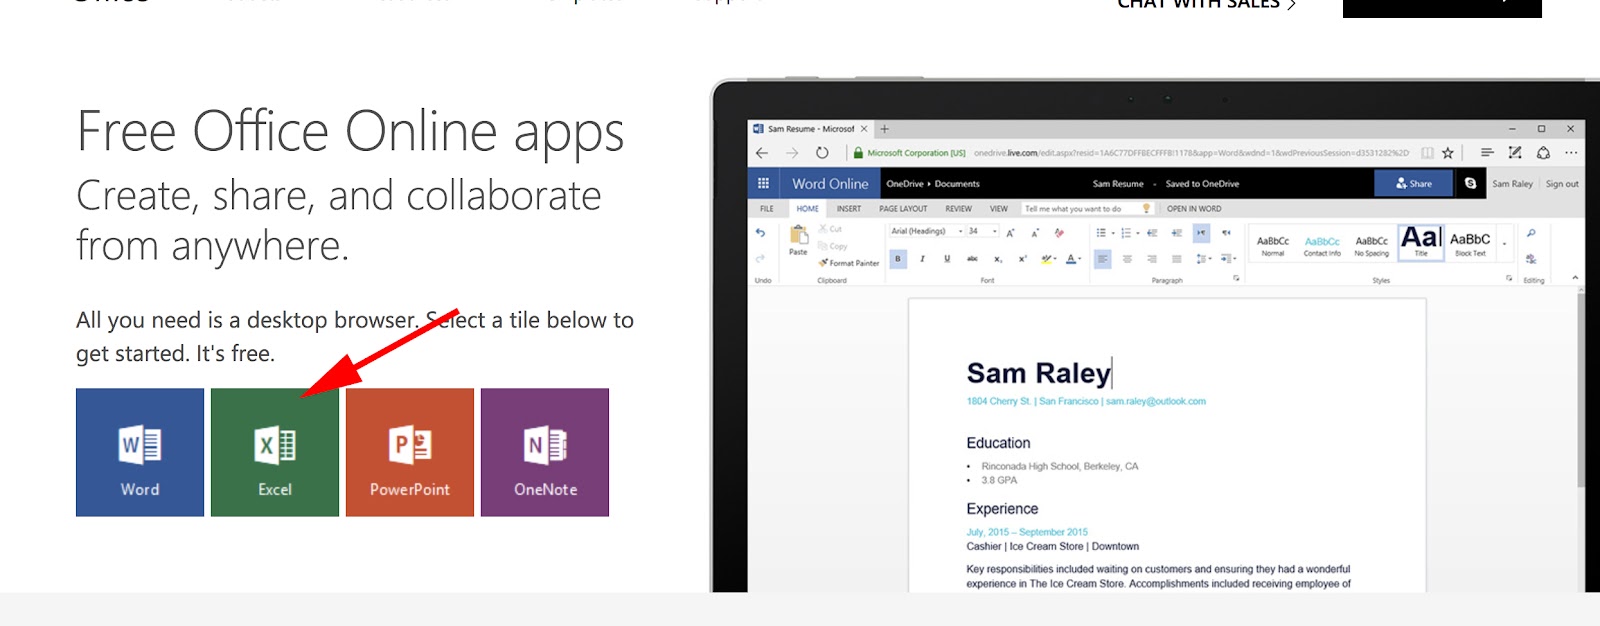Activate the Format Painter

[x=848, y=263]
